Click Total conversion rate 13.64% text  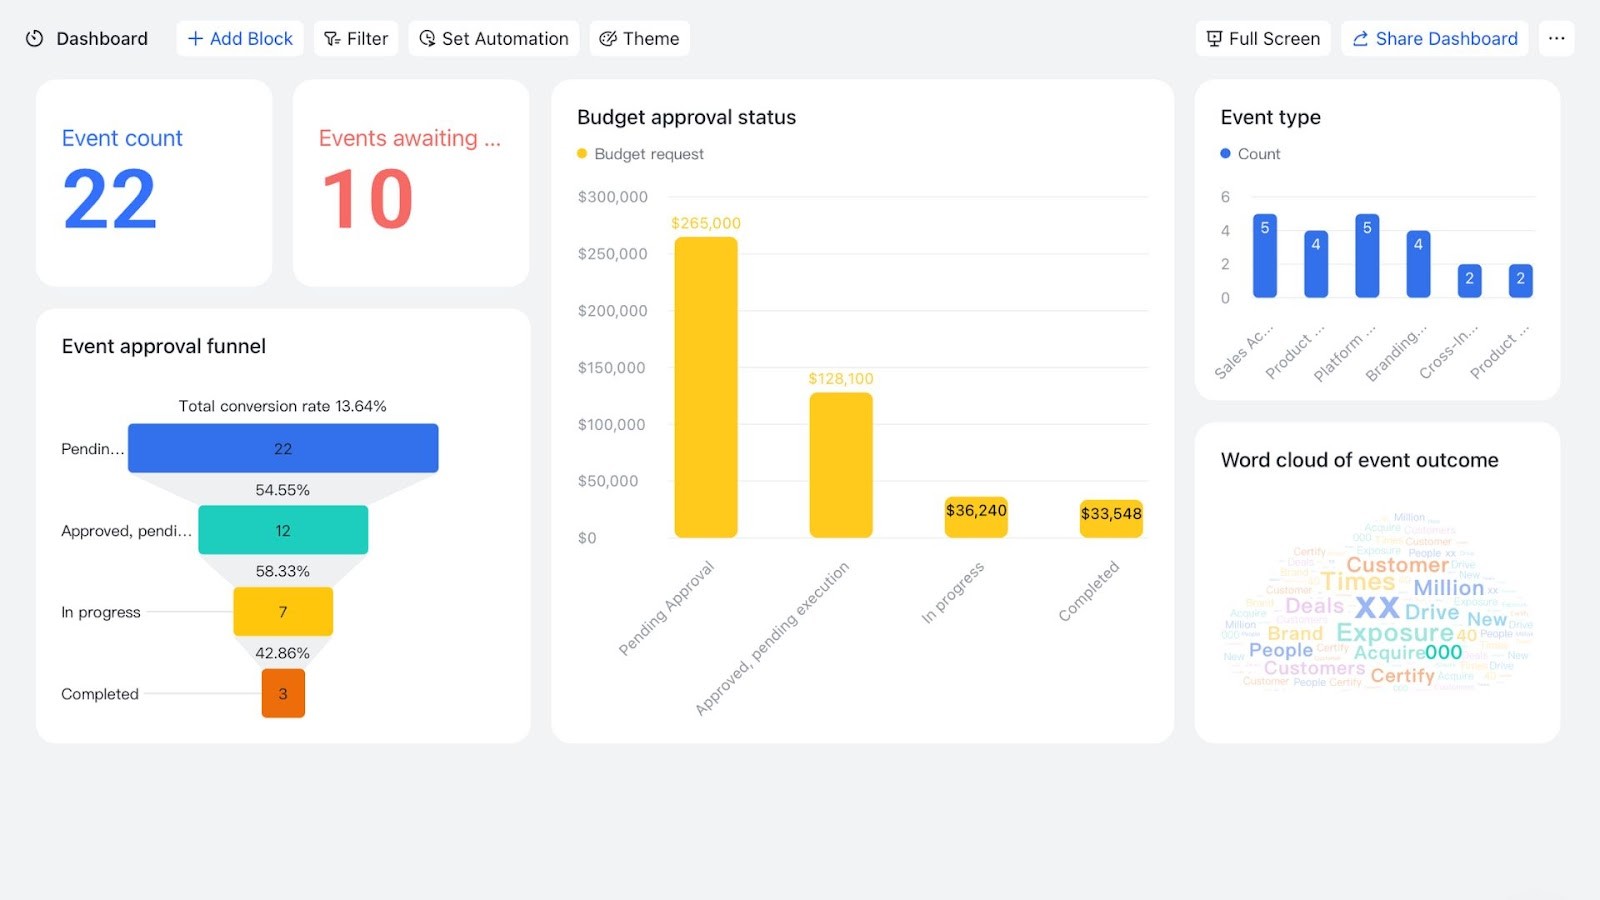point(283,406)
